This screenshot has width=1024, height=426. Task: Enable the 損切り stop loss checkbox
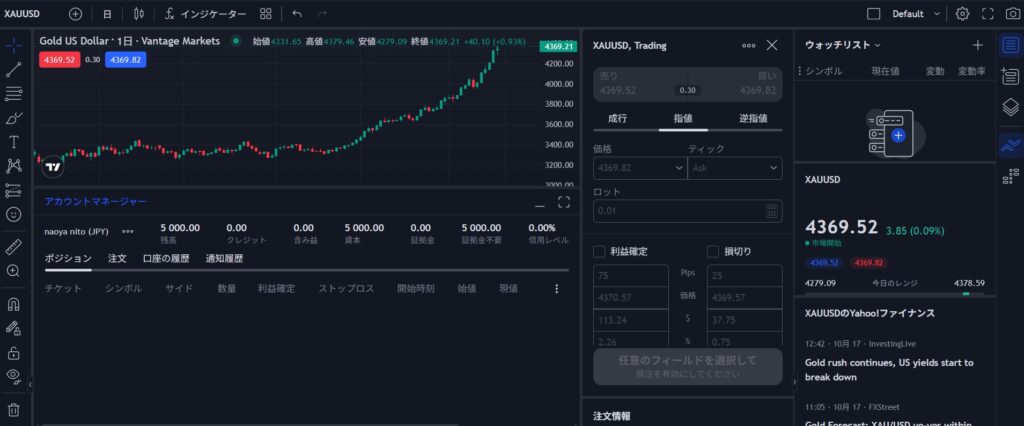click(x=713, y=251)
